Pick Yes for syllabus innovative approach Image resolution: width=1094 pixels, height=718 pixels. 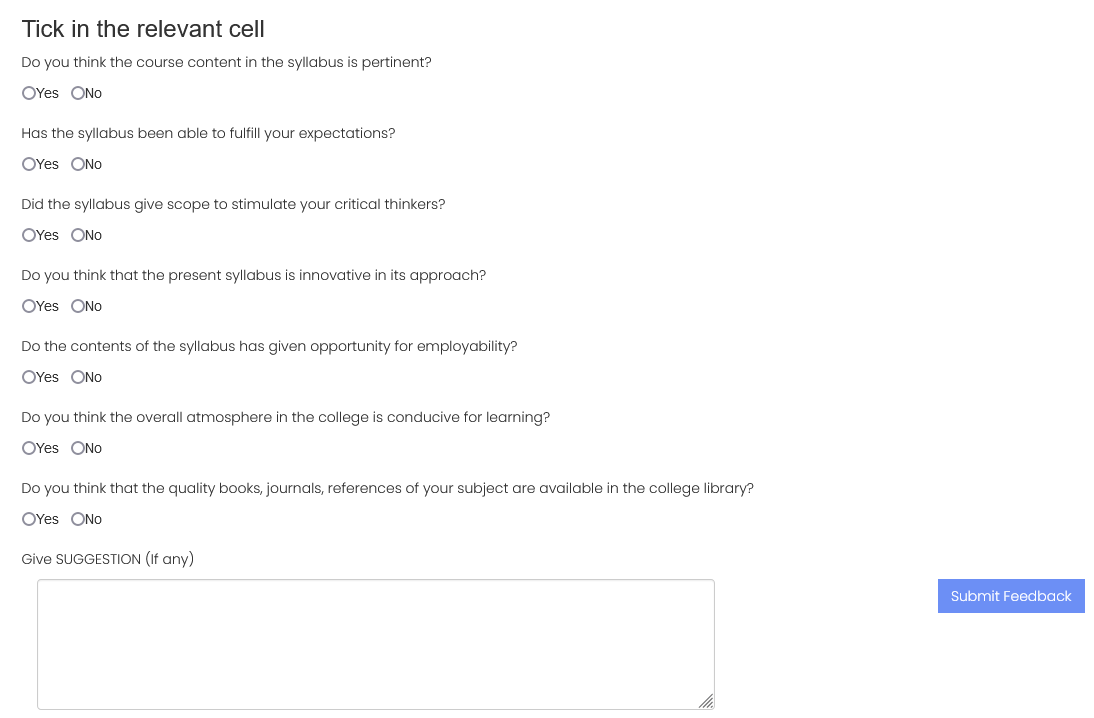tap(29, 306)
